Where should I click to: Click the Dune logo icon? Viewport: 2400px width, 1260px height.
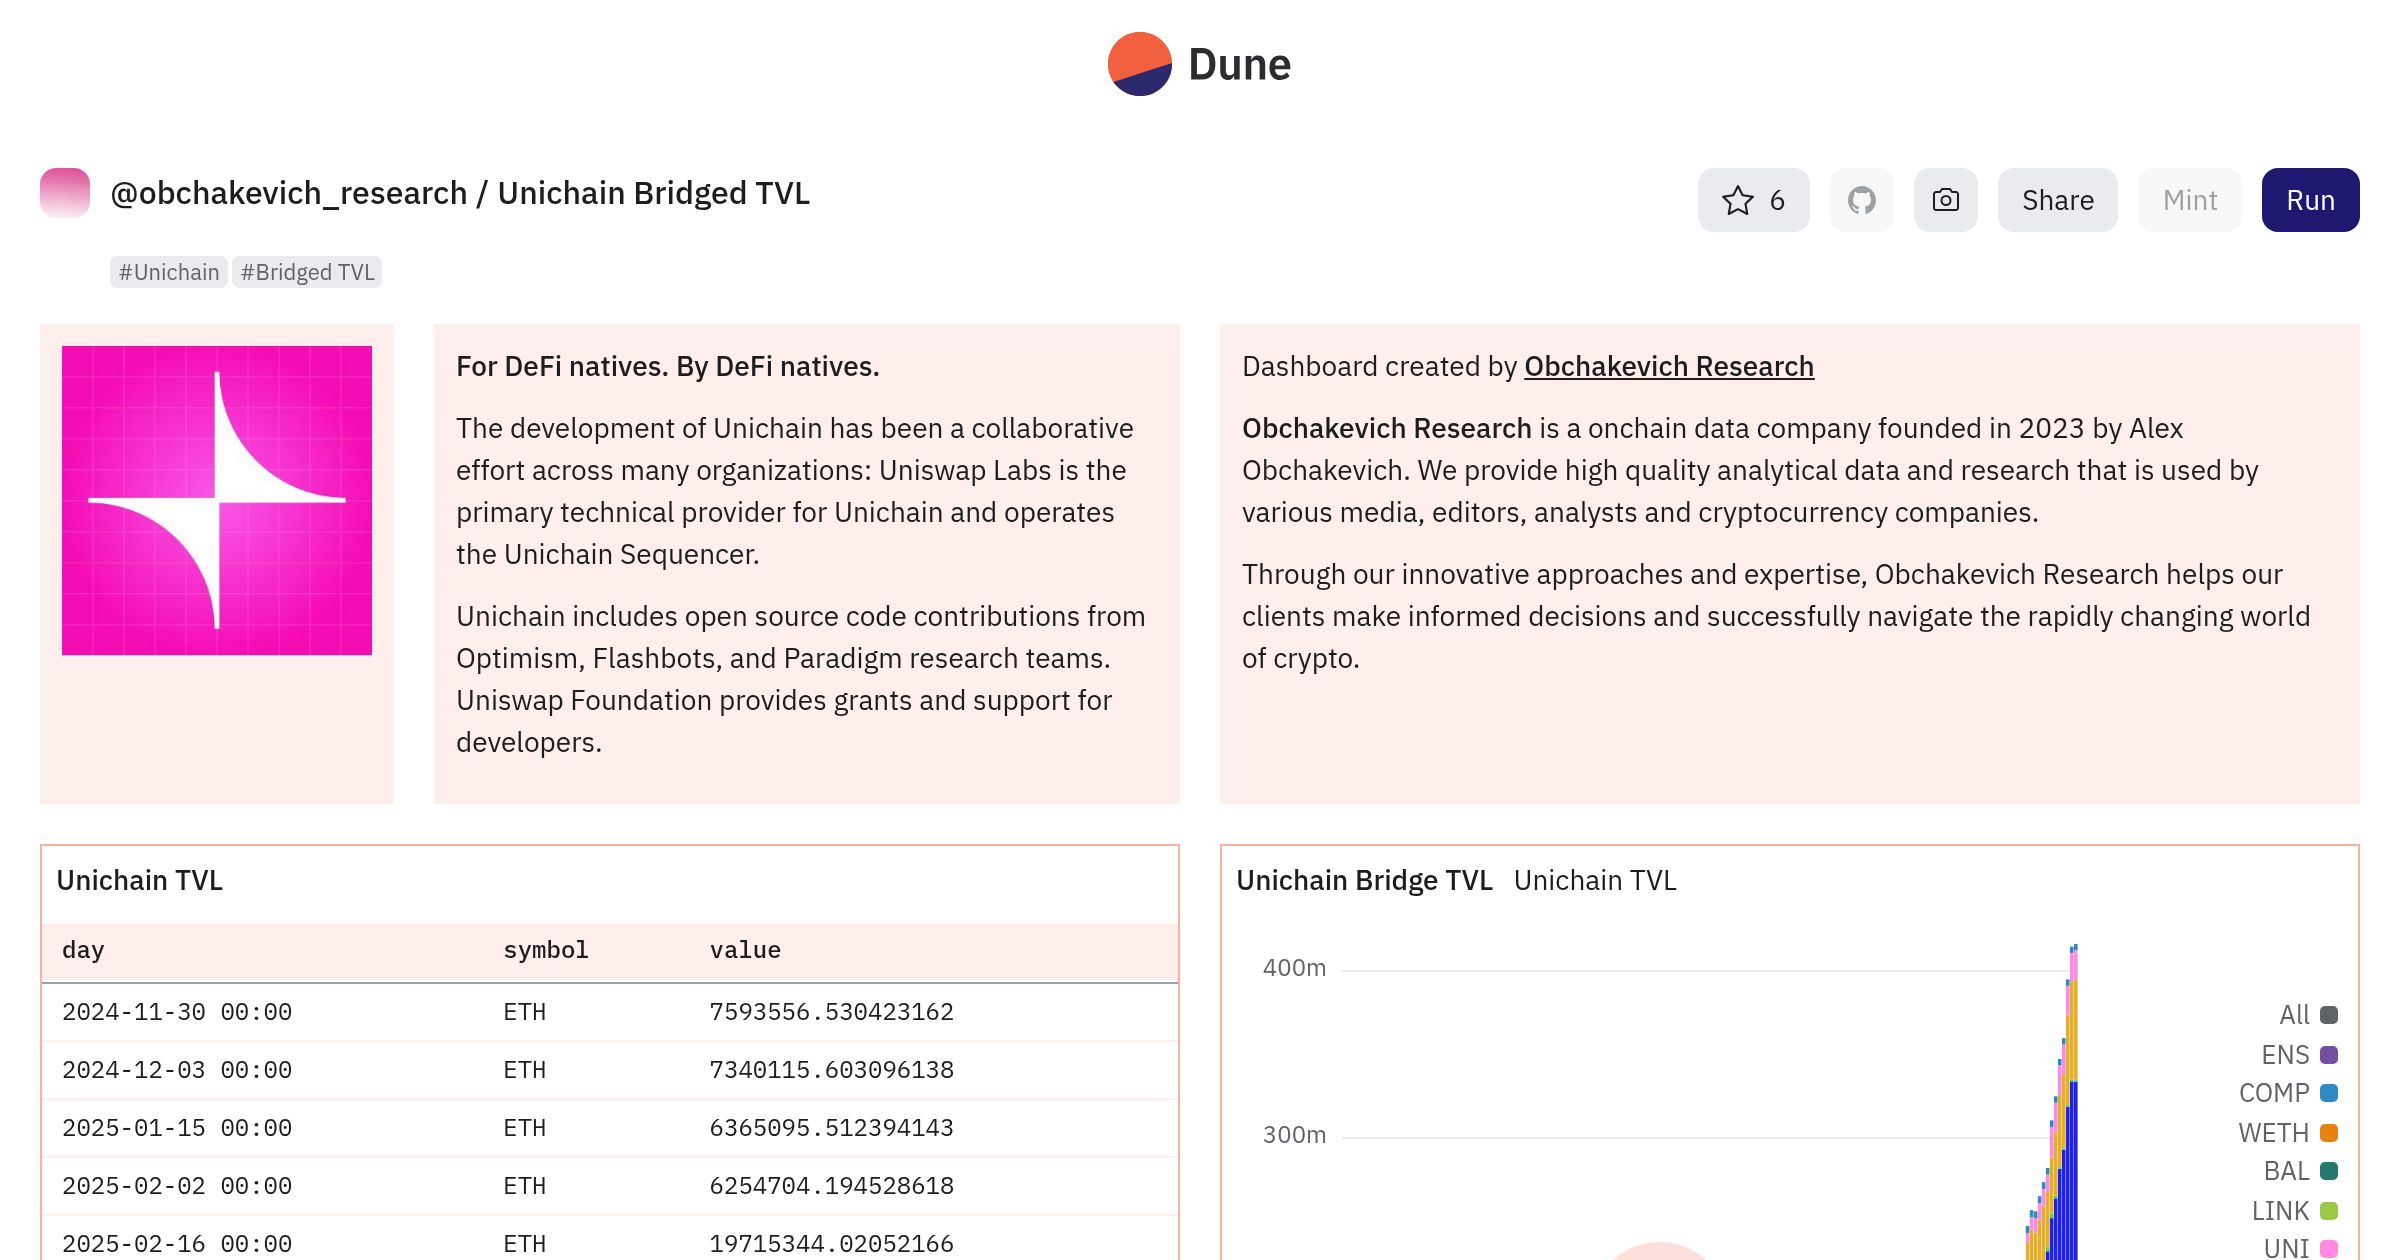pyautogui.click(x=1139, y=64)
